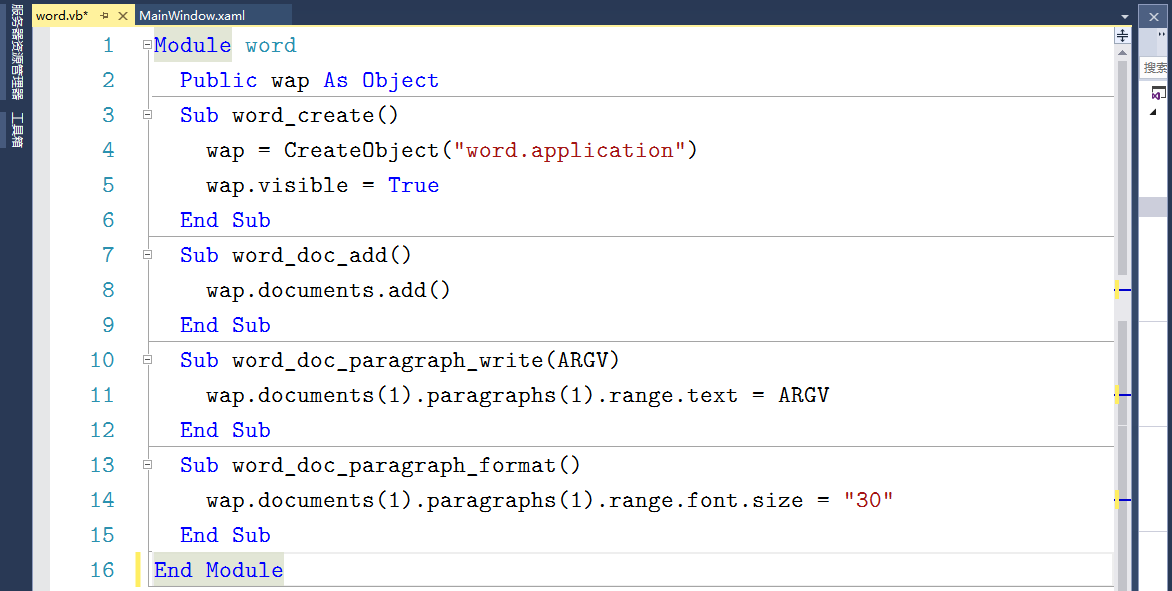The width and height of the screenshot is (1172, 591).
Task: Switch to the MainWindow.xaml tab
Action: pos(192,16)
